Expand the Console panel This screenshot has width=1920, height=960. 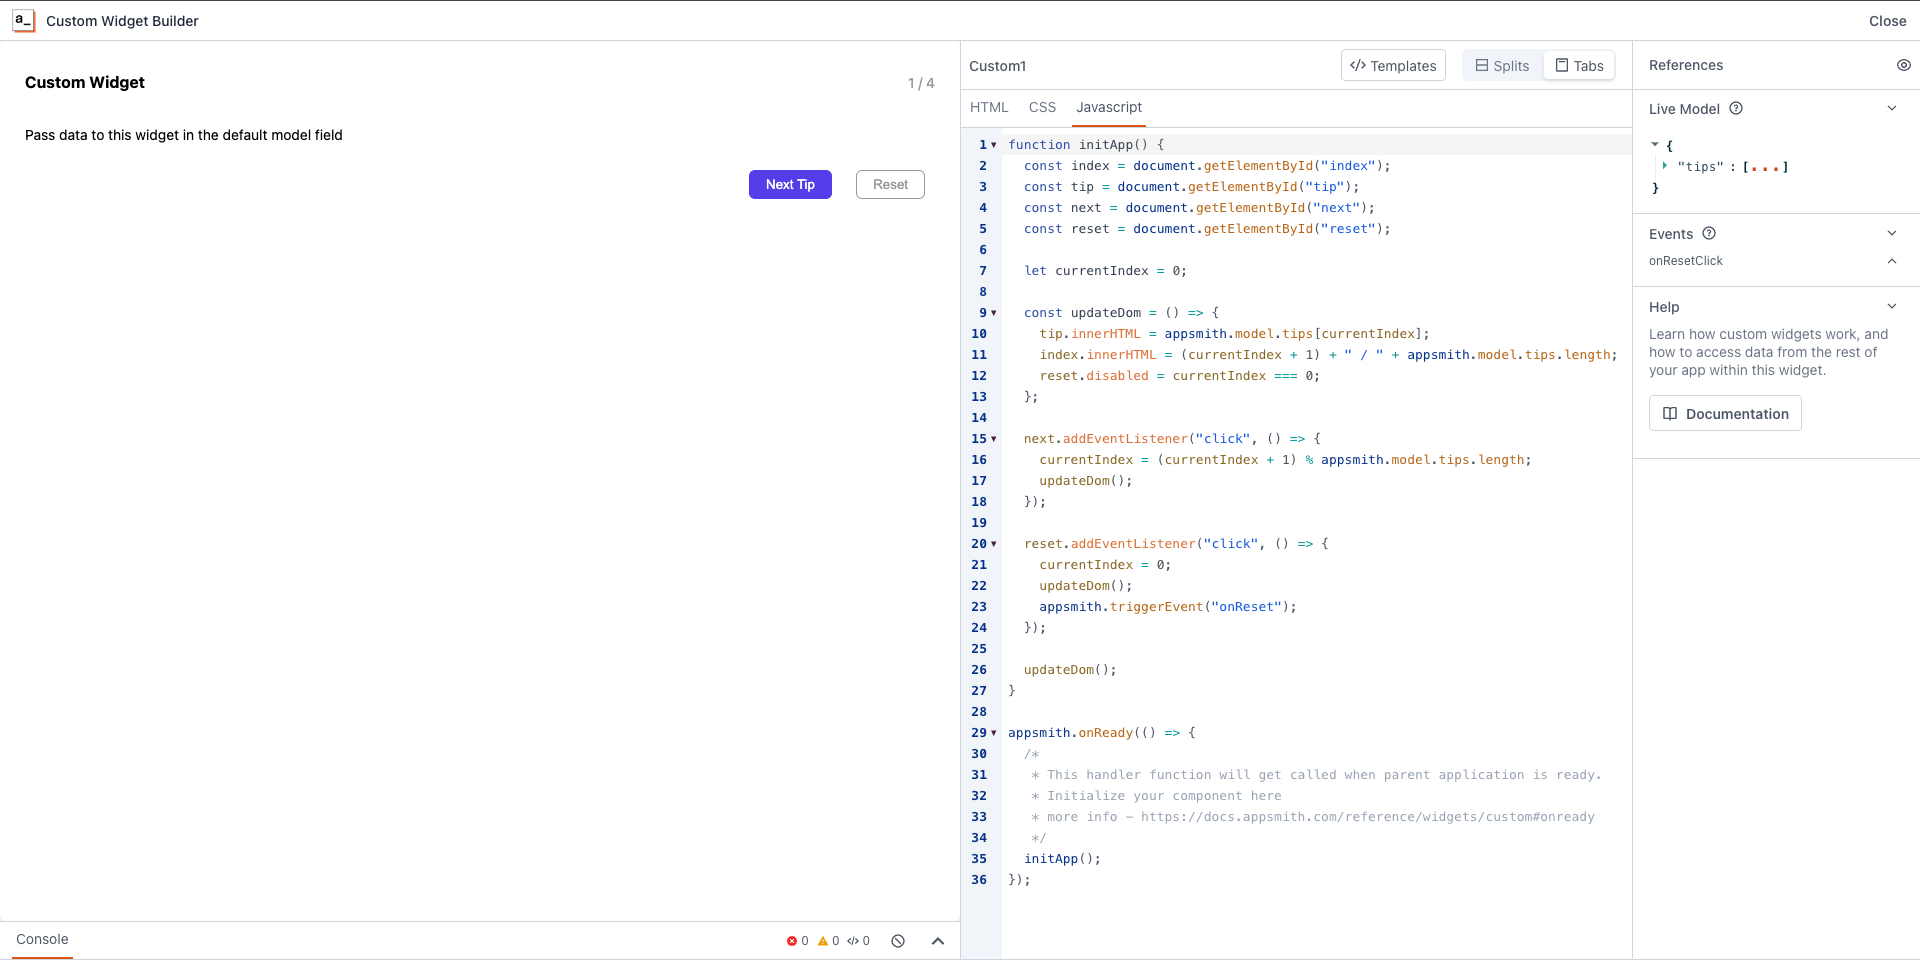coord(938,941)
